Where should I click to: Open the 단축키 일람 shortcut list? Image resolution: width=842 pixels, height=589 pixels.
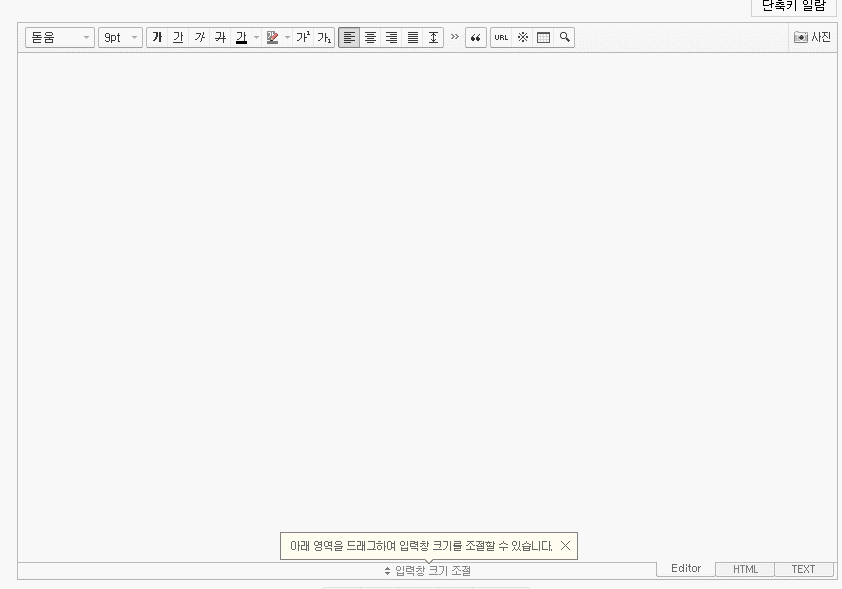[x=792, y=7]
